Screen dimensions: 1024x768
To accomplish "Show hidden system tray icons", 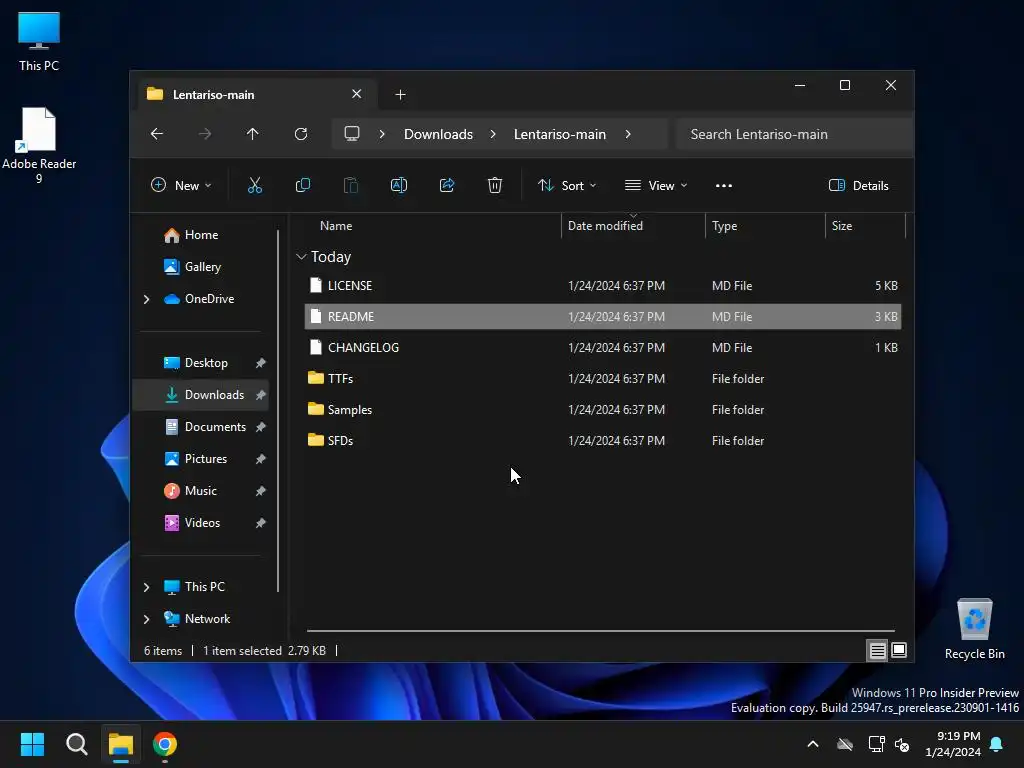I will click(x=813, y=744).
